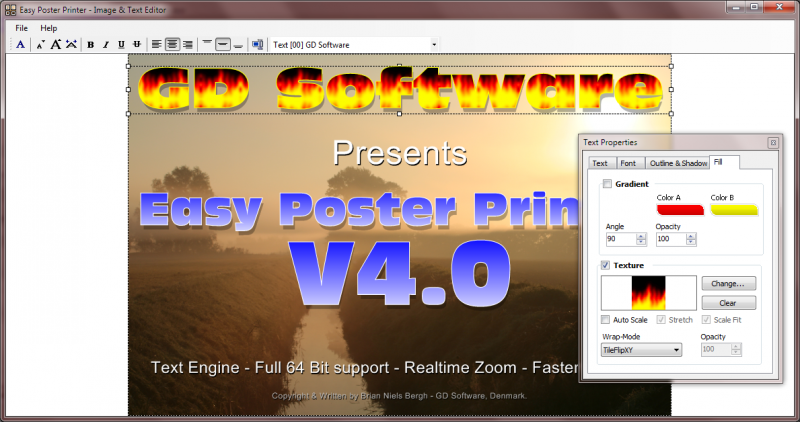Pick the red Color A swatch
This screenshot has width=800, height=422.
[680, 210]
